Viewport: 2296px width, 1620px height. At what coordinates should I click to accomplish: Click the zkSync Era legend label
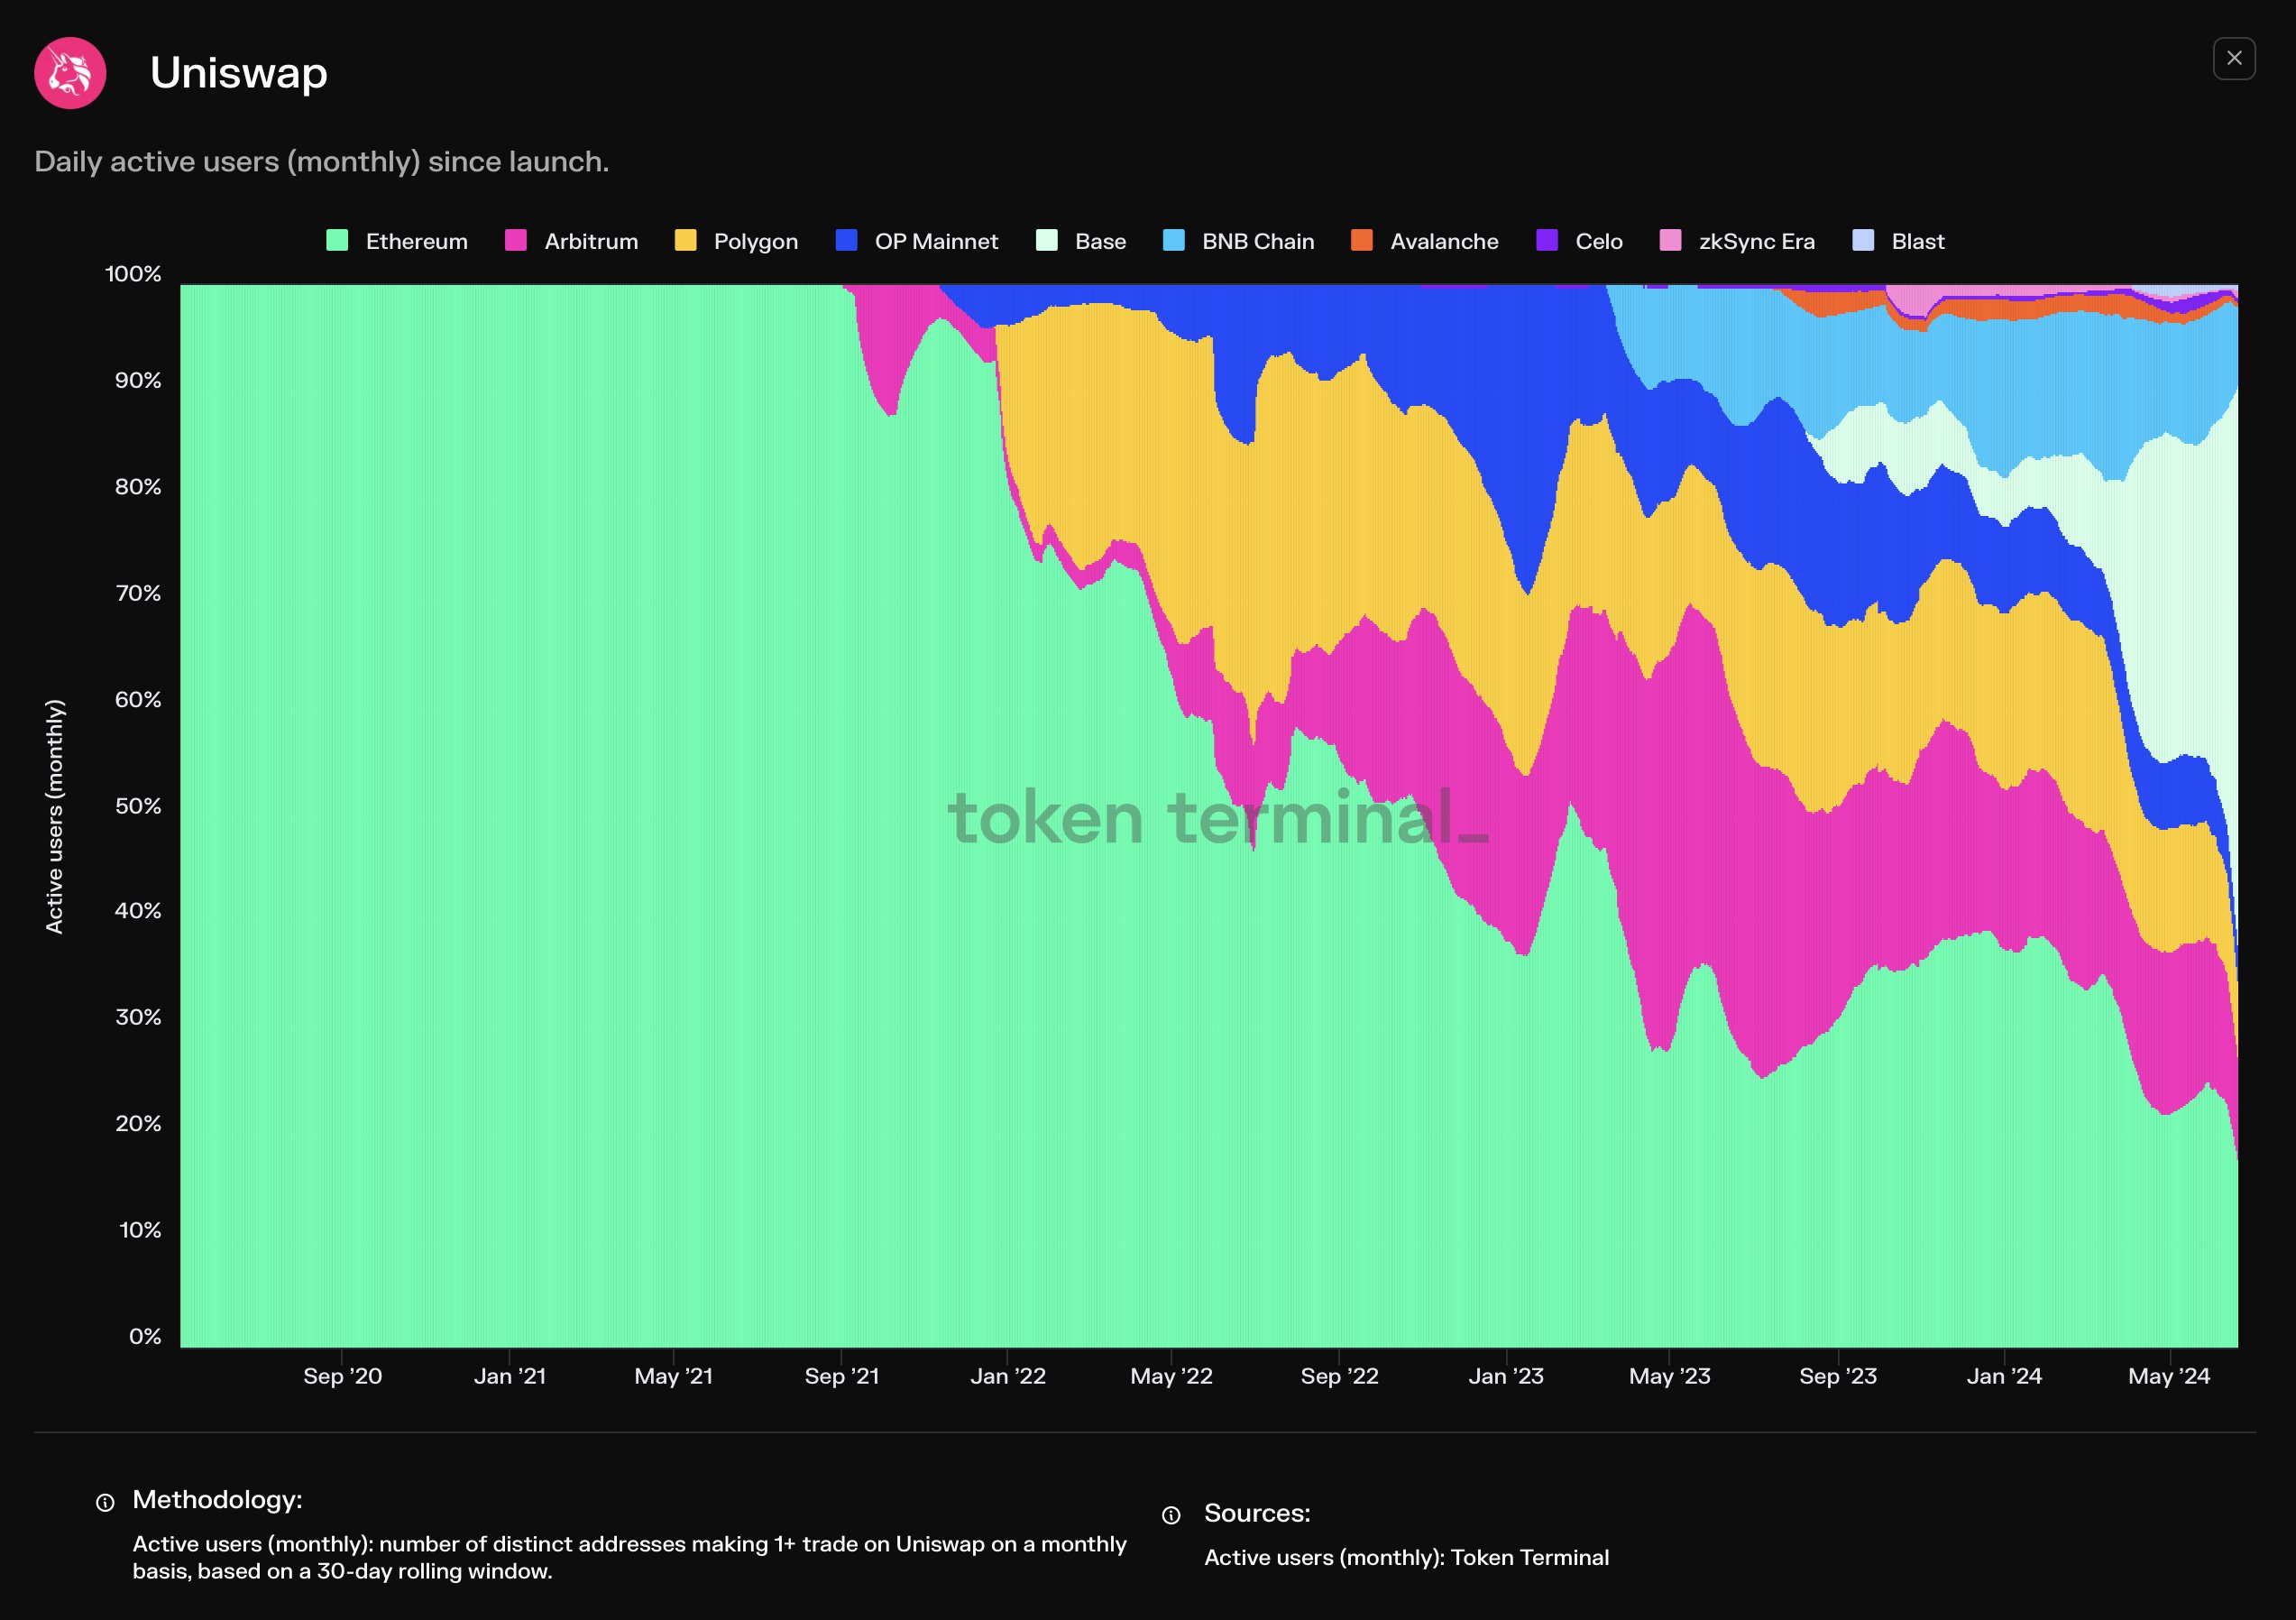click(1757, 242)
